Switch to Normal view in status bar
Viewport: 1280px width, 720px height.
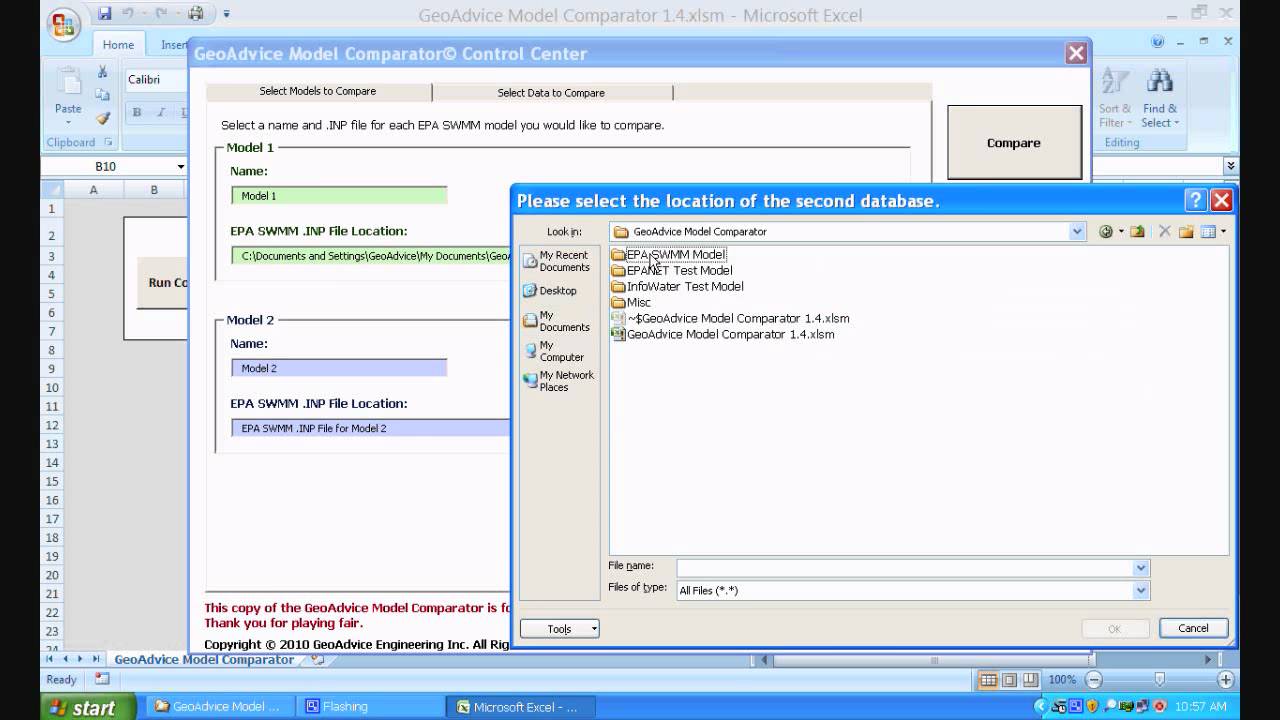988,680
